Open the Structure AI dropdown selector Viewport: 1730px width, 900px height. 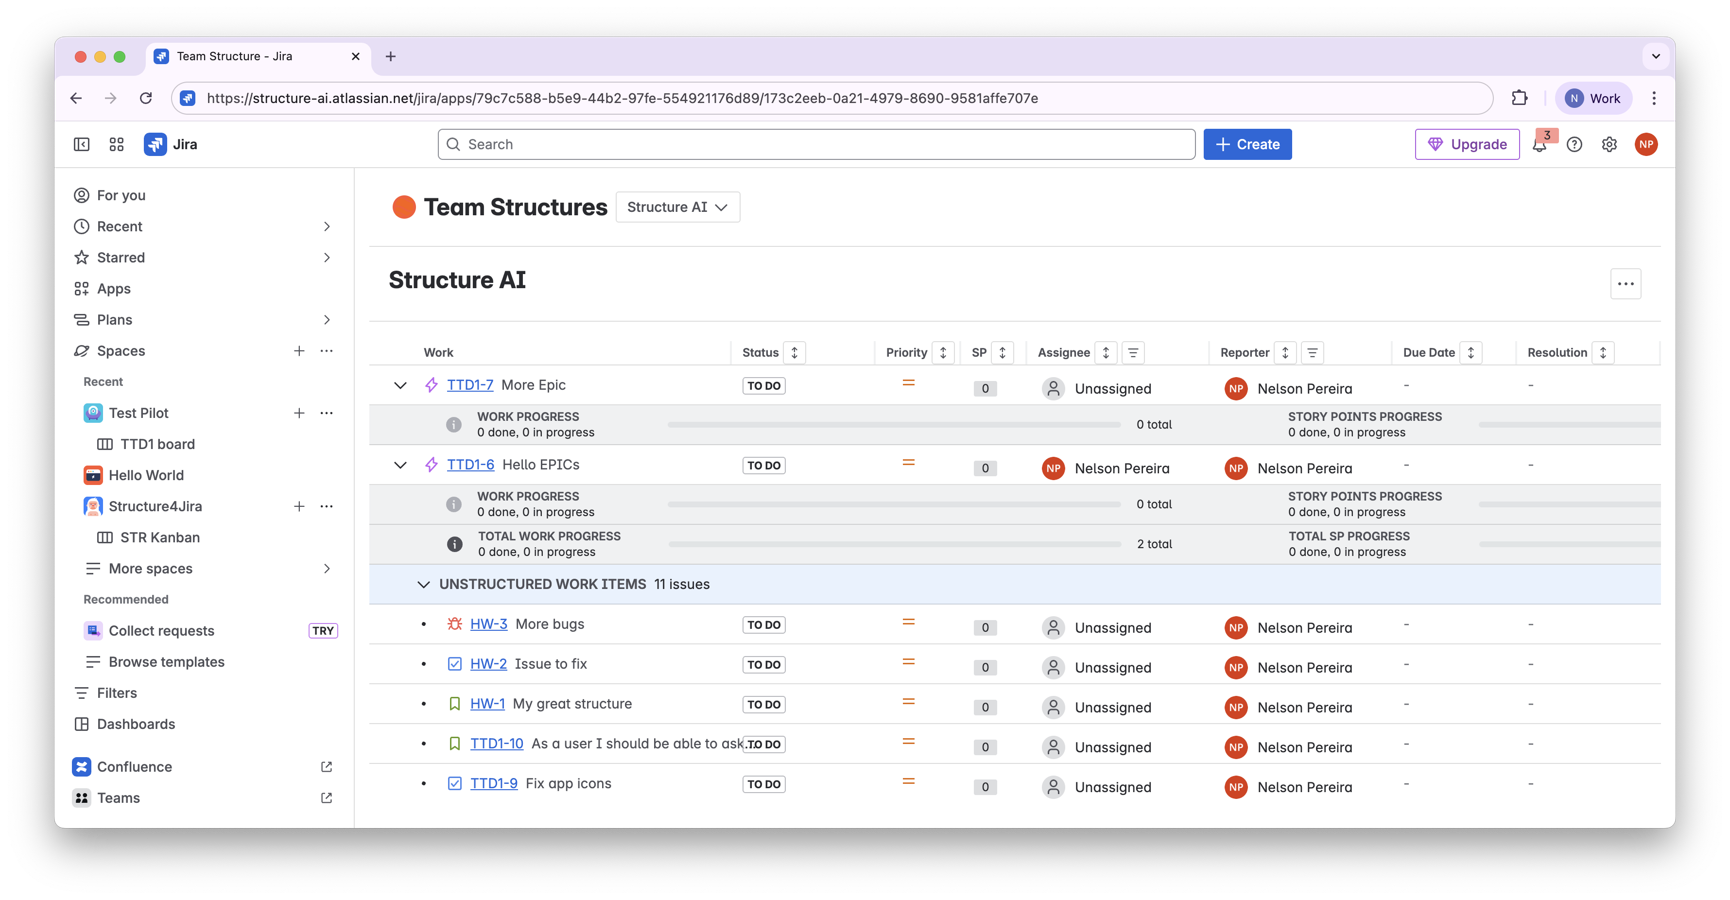pyautogui.click(x=677, y=207)
